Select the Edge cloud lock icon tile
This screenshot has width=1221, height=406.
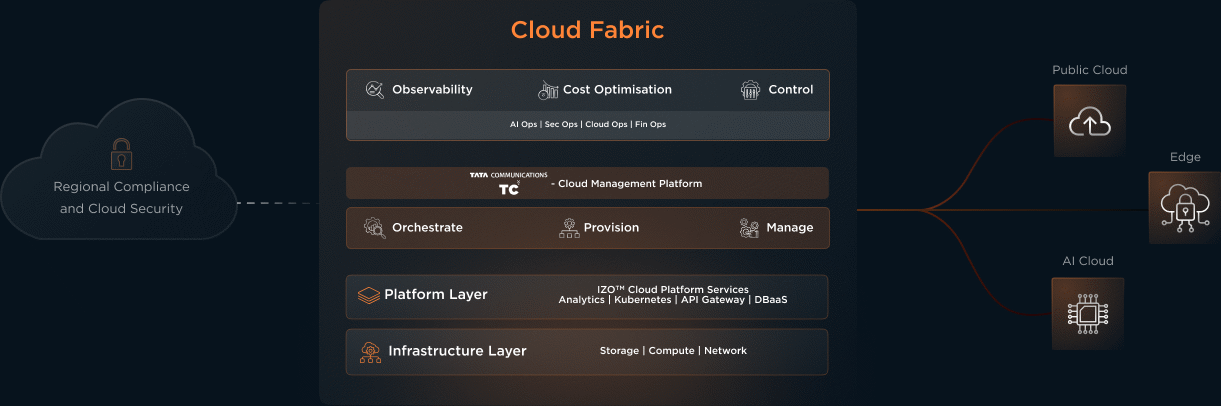(1185, 207)
